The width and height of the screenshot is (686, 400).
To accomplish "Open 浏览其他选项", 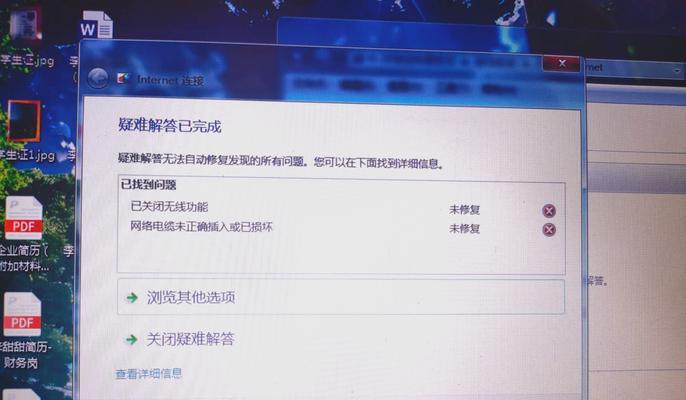I will coord(341,297).
